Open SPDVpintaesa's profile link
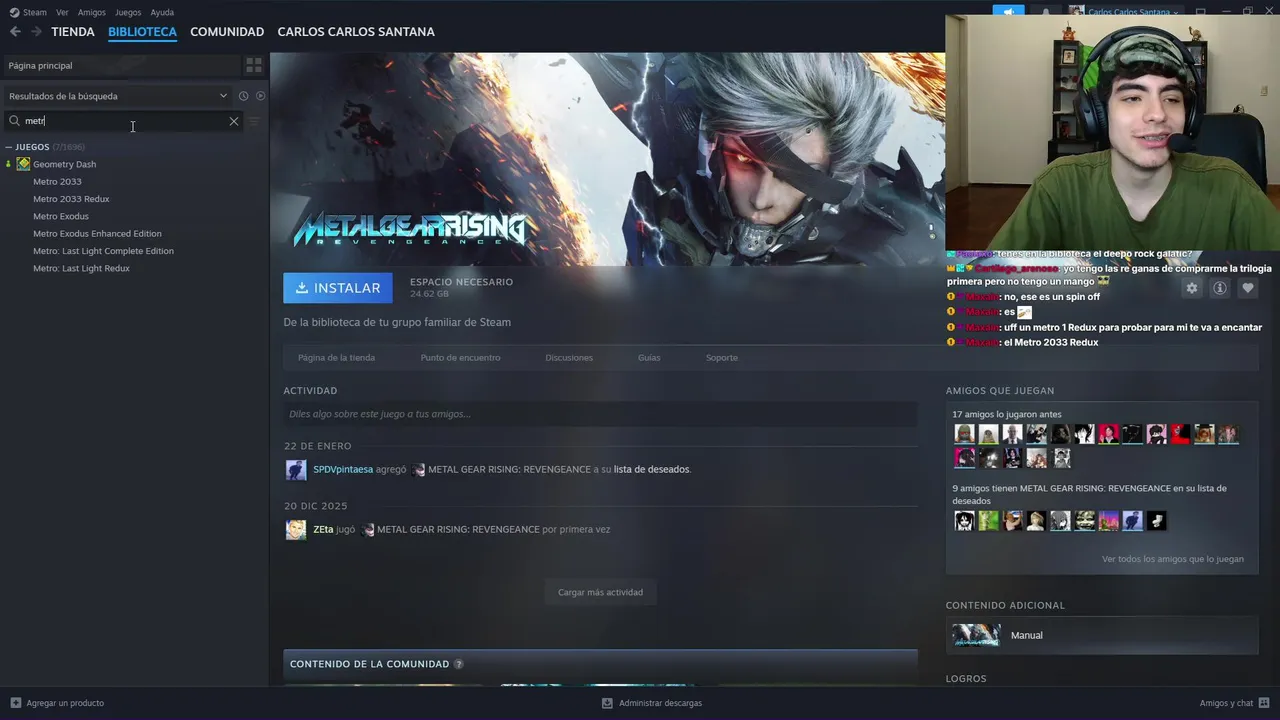Screen dimensions: 1280x720 [343, 469]
